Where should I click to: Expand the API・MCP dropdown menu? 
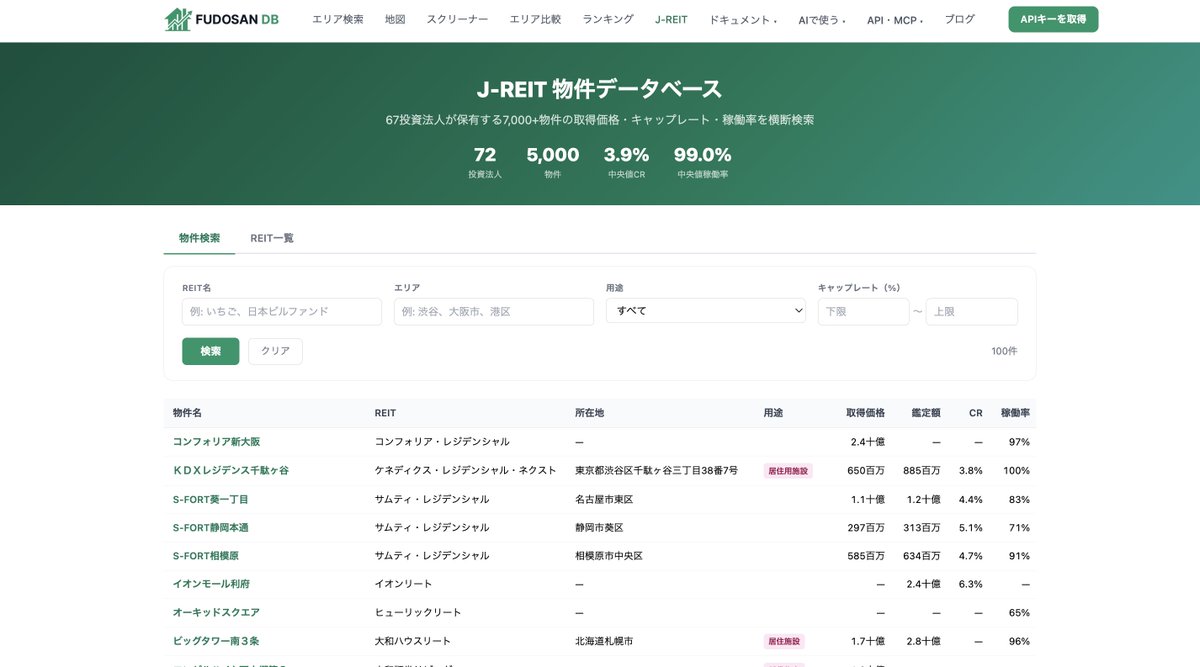click(895, 20)
